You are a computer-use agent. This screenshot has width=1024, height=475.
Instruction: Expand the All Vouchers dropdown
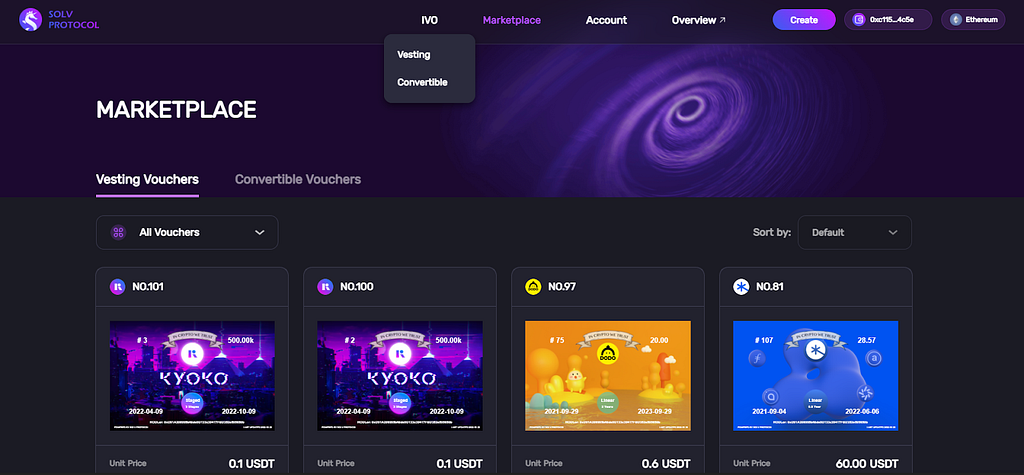pos(187,233)
